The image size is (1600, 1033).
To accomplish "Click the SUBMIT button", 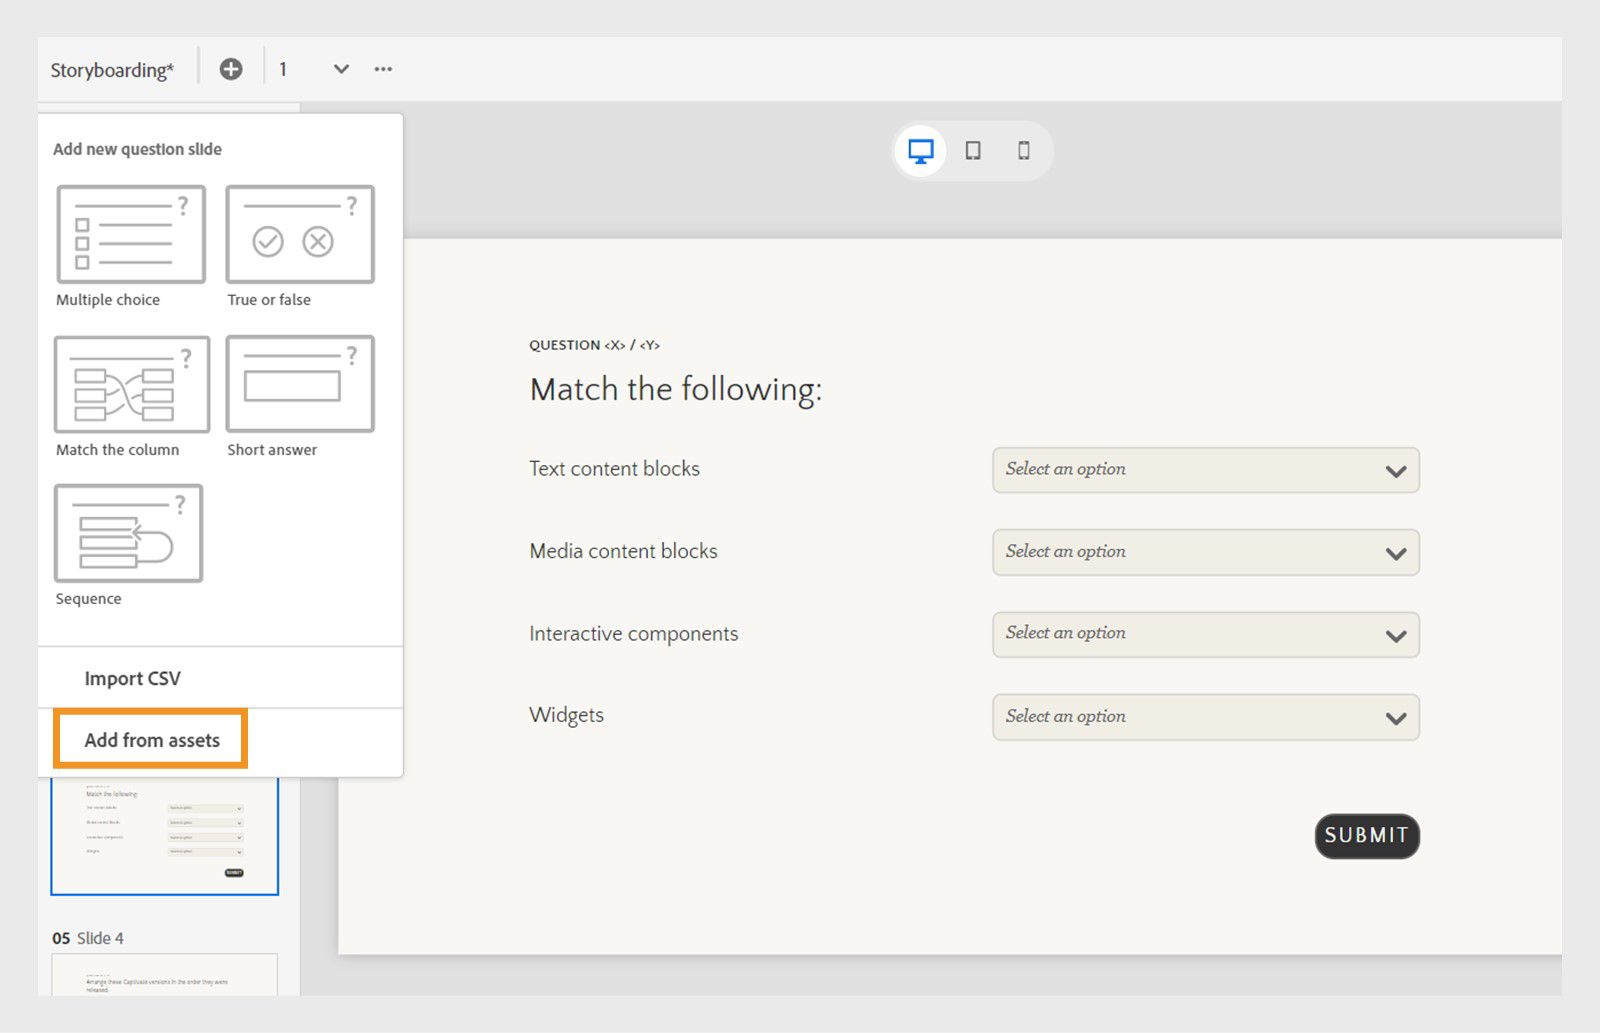I will point(1366,836).
